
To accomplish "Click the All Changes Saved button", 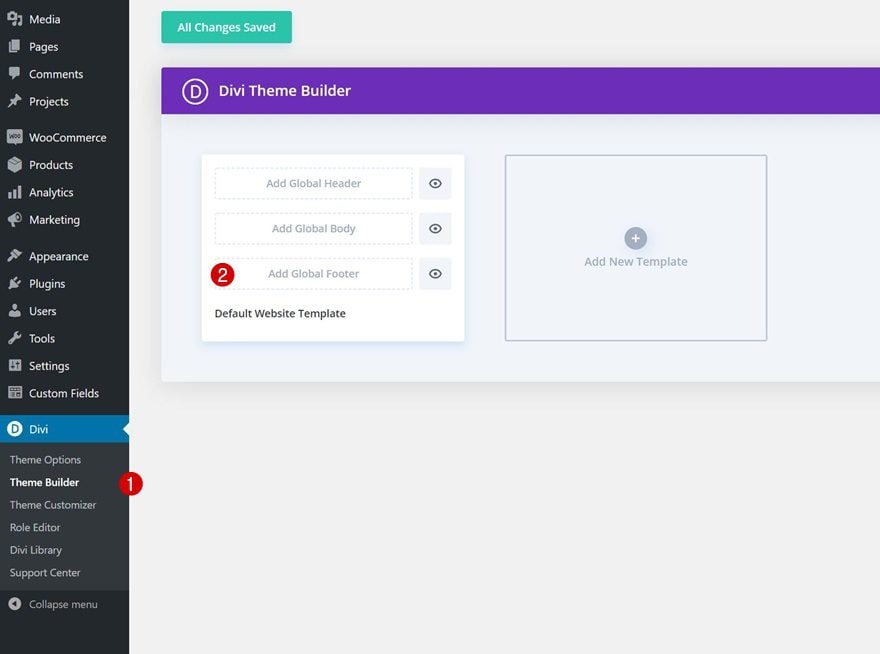I will pyautogui.click(x=227, y=27).
